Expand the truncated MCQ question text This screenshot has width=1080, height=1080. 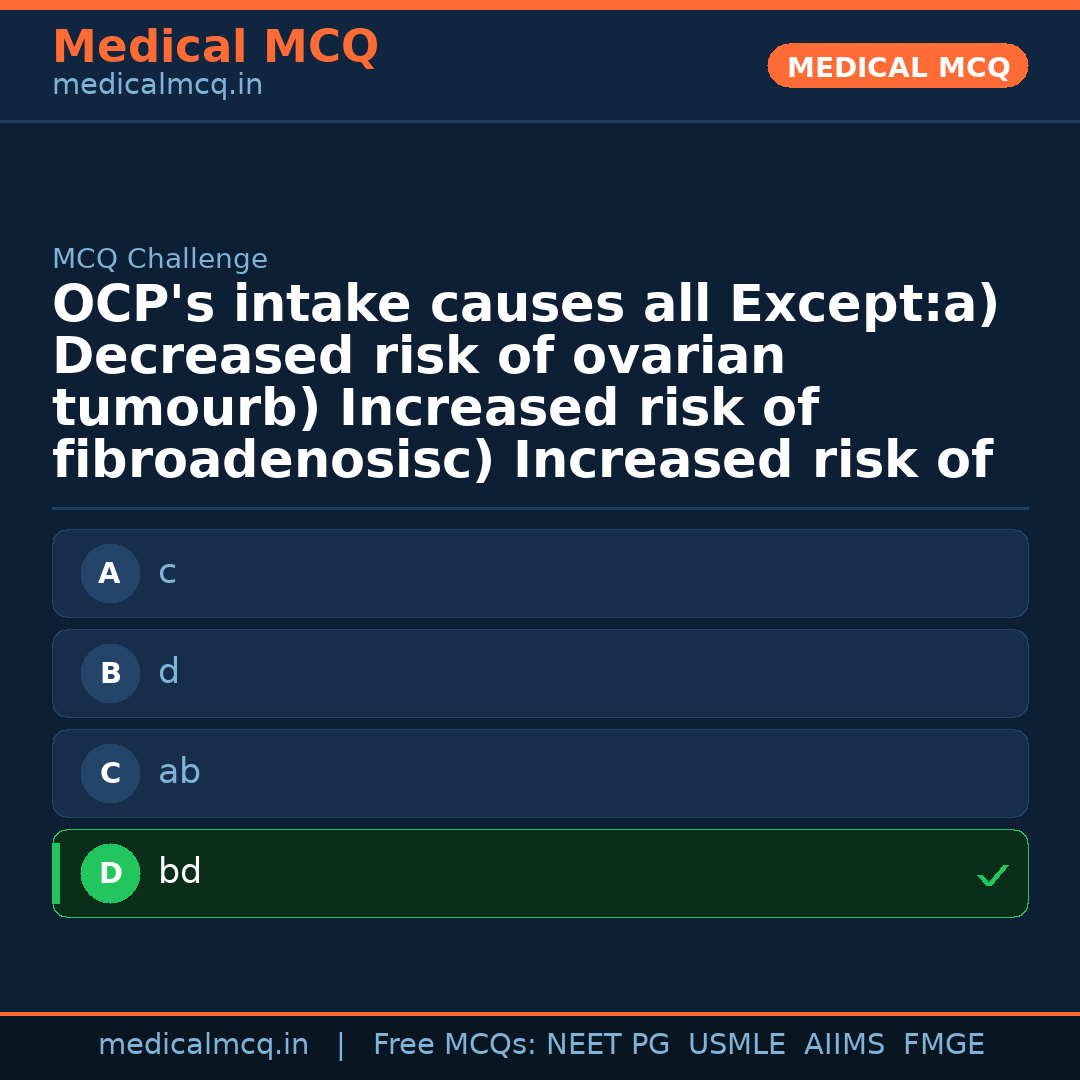pos(522,380)
